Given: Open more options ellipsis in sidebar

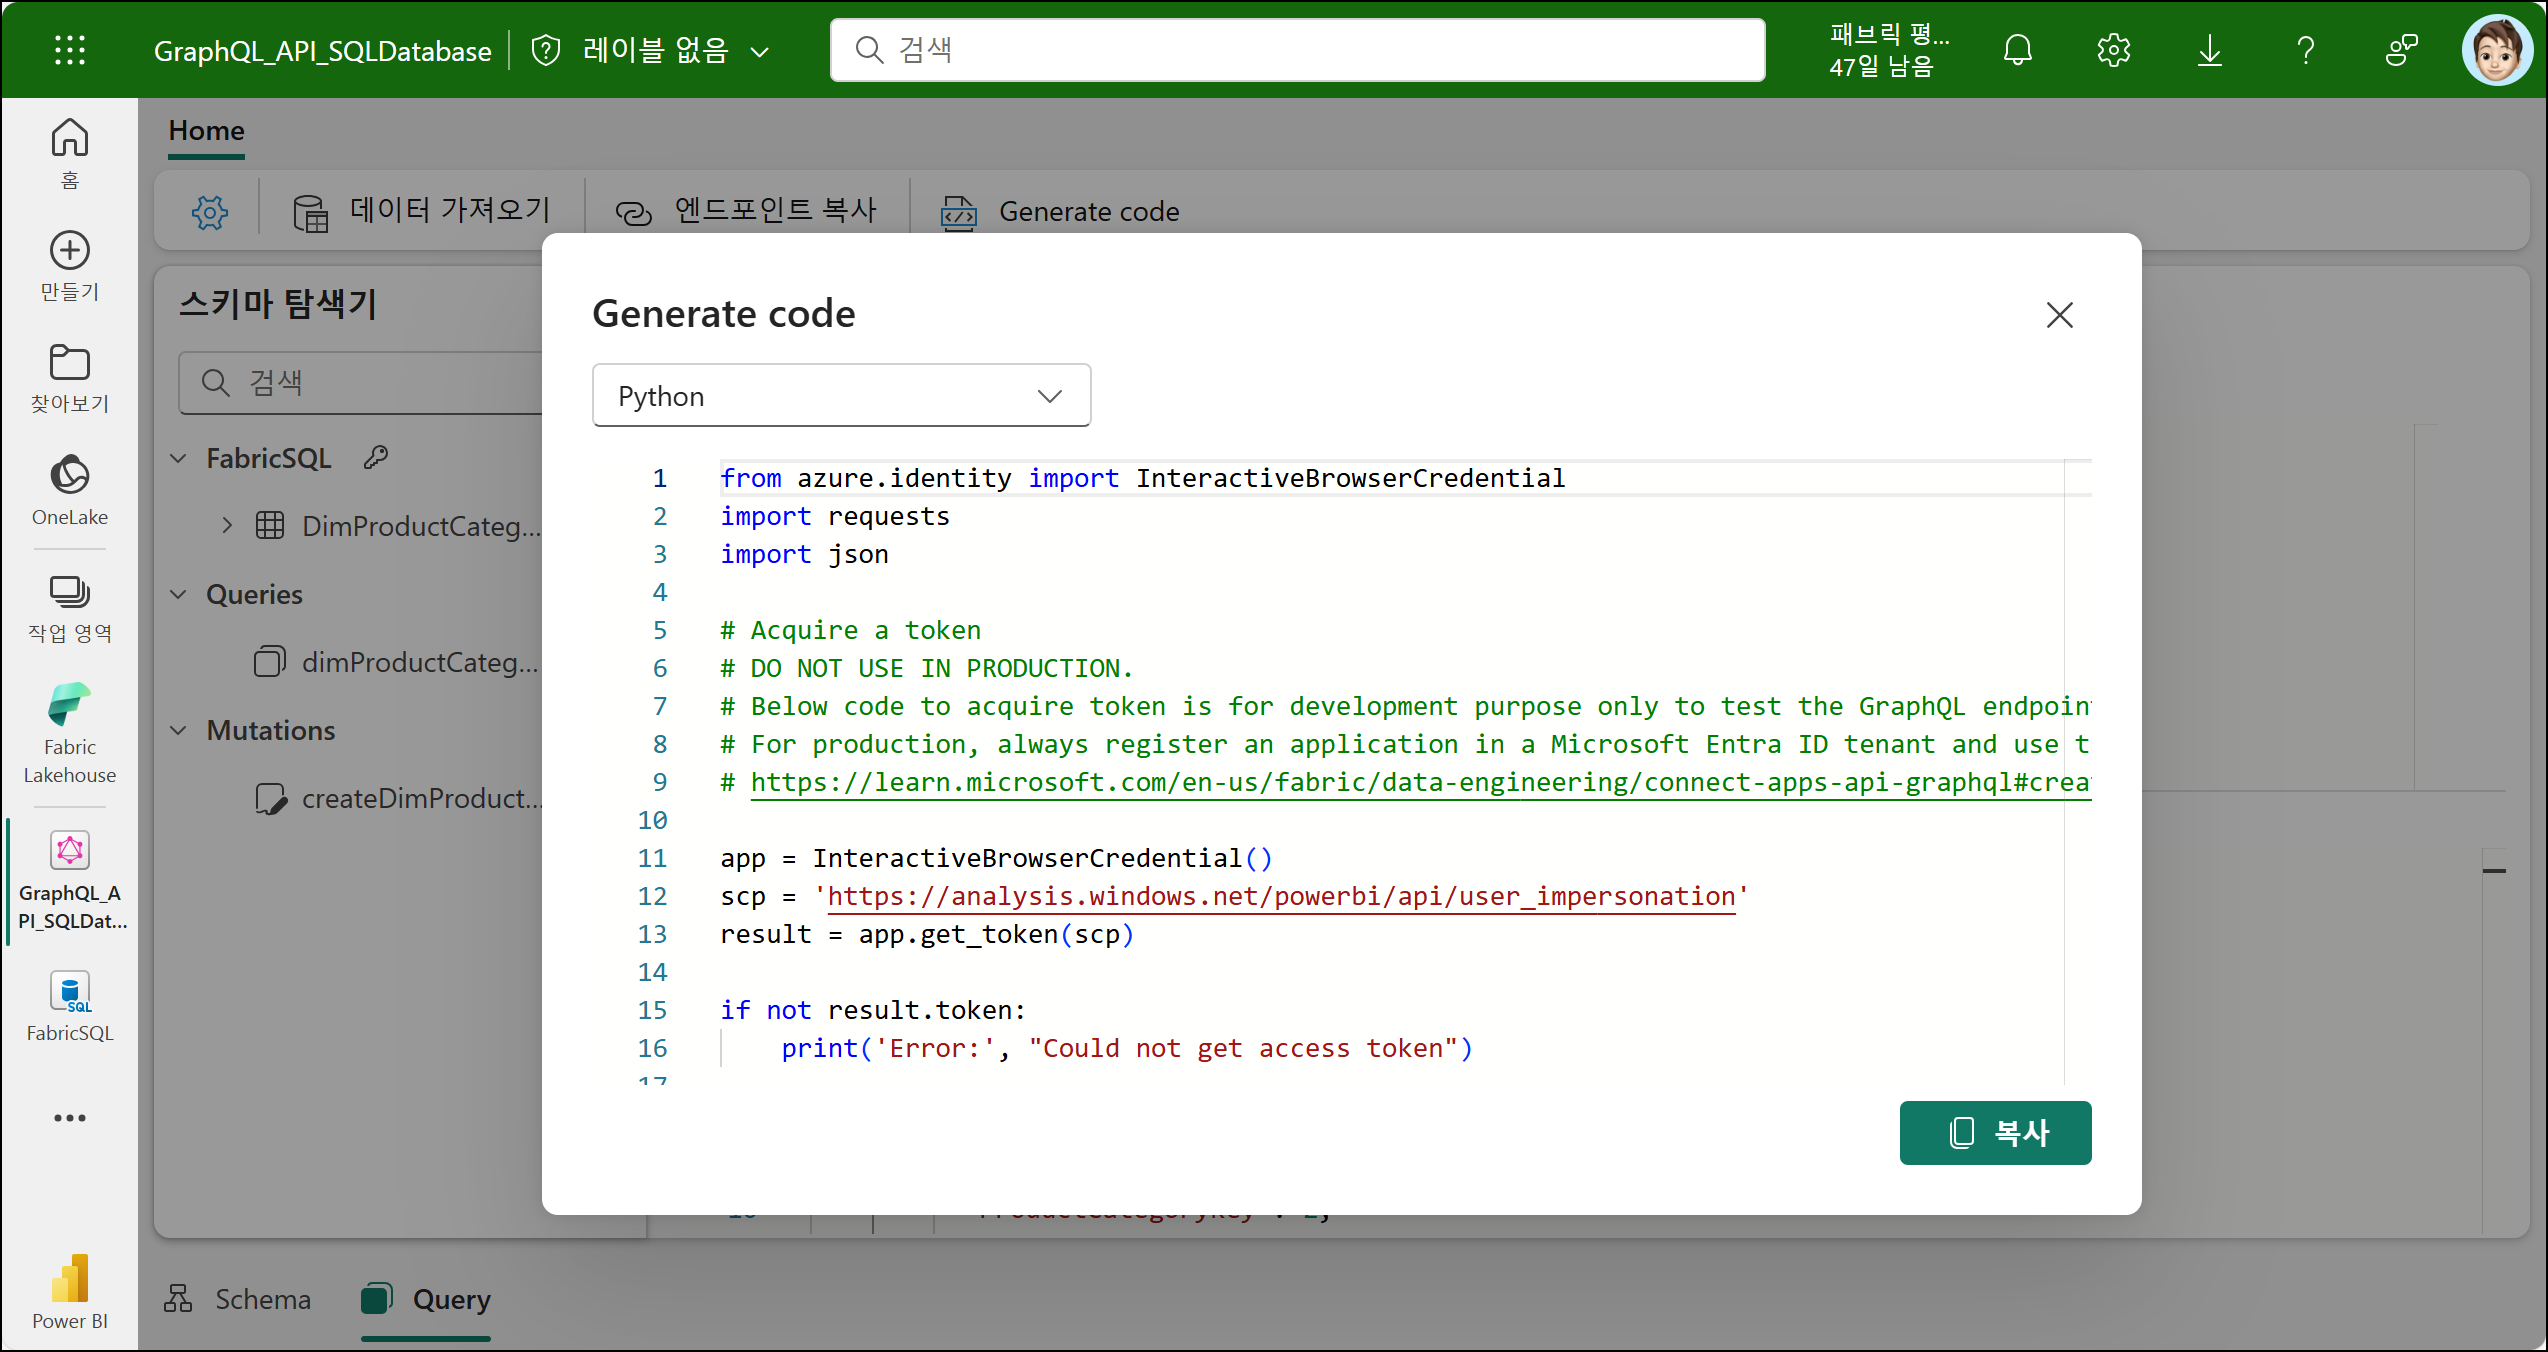Looking at the screenshot, I should click(x=69, y=1117).
